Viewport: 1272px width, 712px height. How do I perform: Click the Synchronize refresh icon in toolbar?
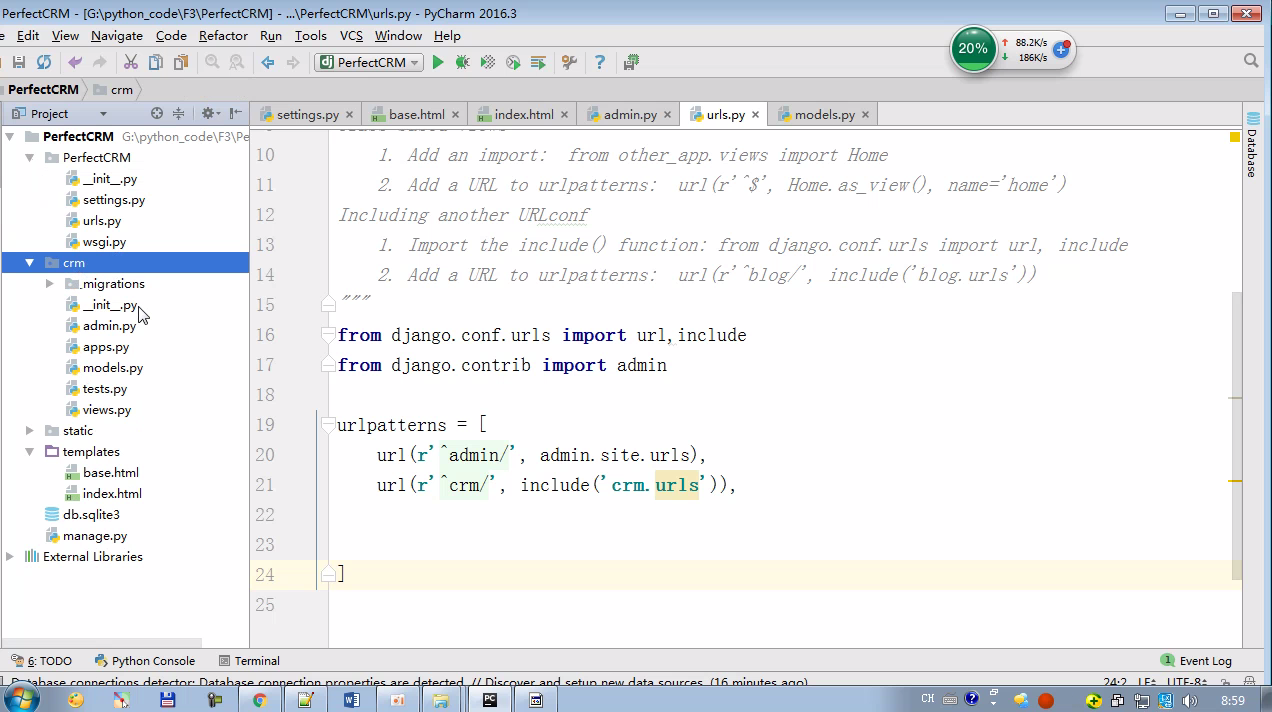click(x=43, y=62)
